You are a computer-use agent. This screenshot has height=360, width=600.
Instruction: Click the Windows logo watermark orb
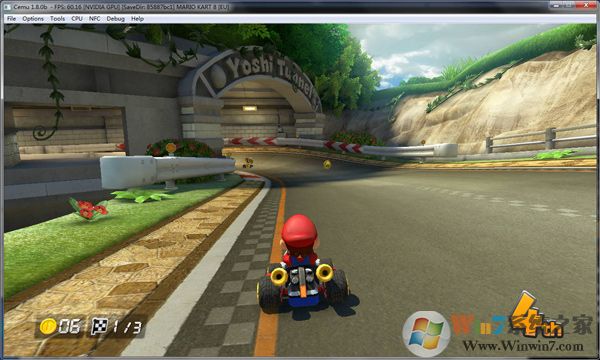426,334
